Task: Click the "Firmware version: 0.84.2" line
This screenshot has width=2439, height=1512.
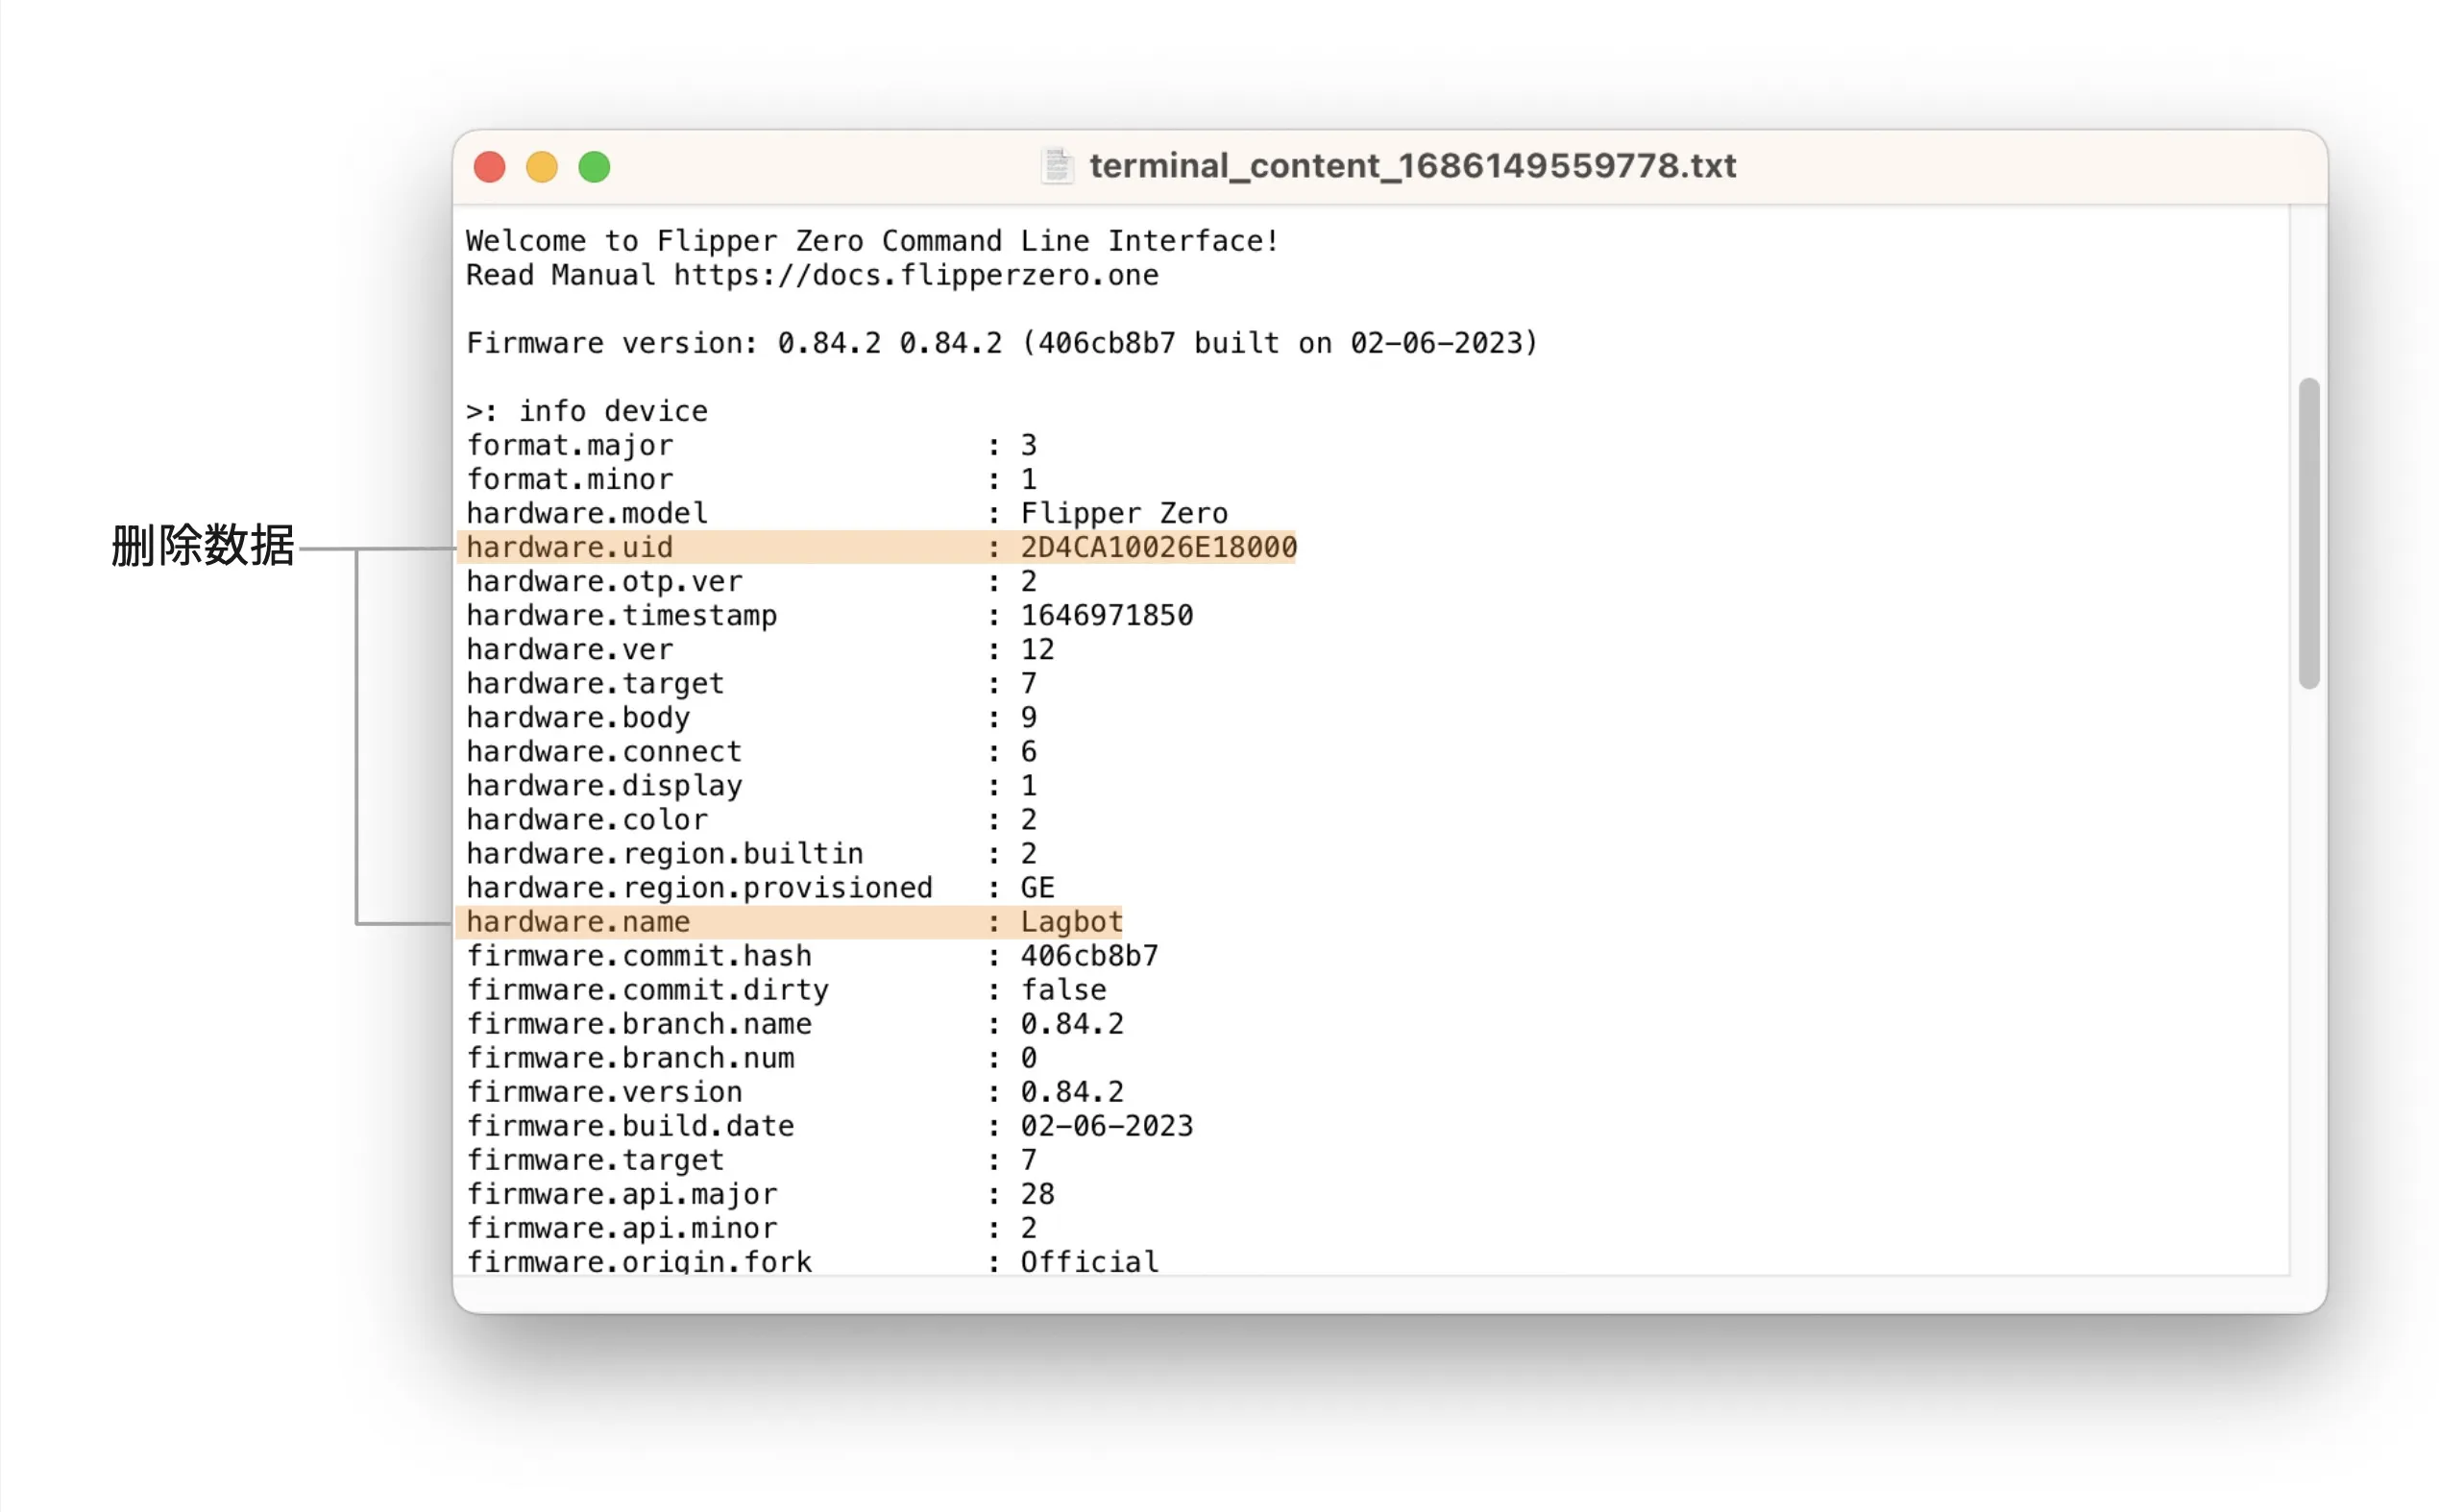Action: [1002, 343]
